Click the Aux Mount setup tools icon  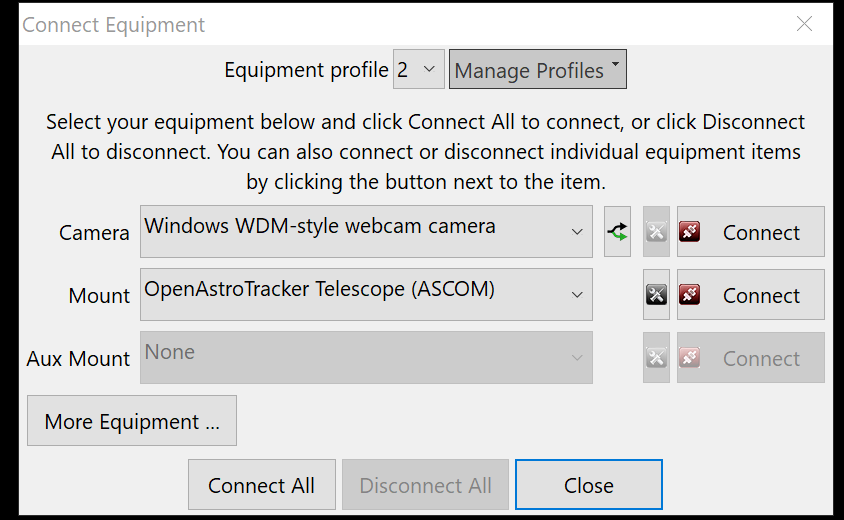click(656, 357)
